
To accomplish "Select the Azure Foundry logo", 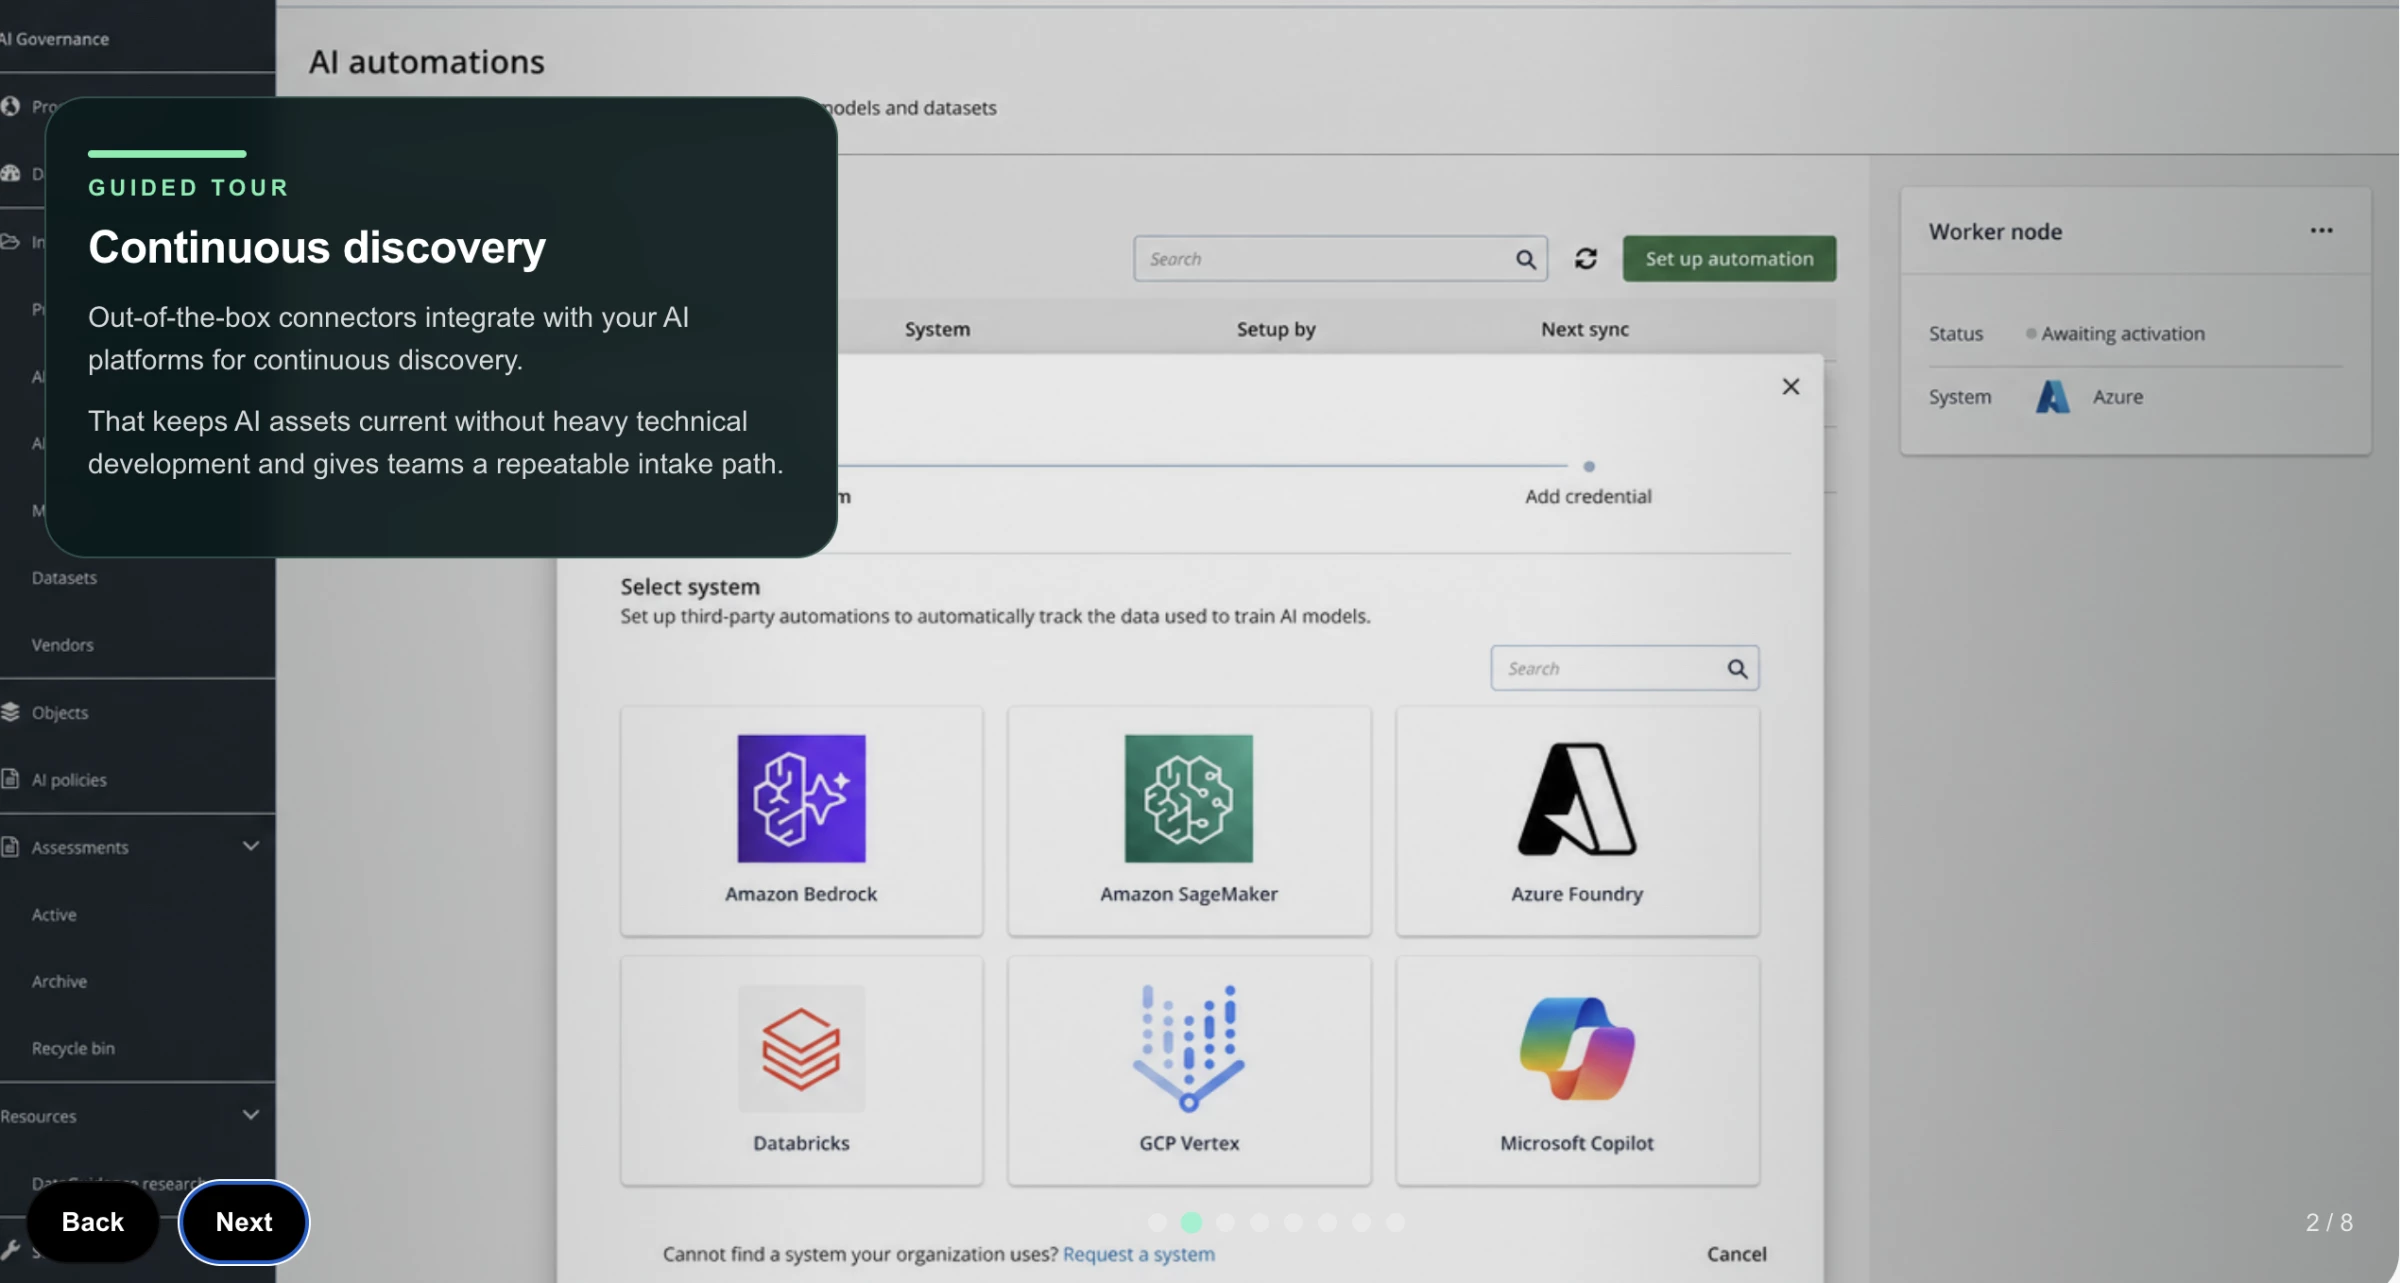I will (1577, 799).
